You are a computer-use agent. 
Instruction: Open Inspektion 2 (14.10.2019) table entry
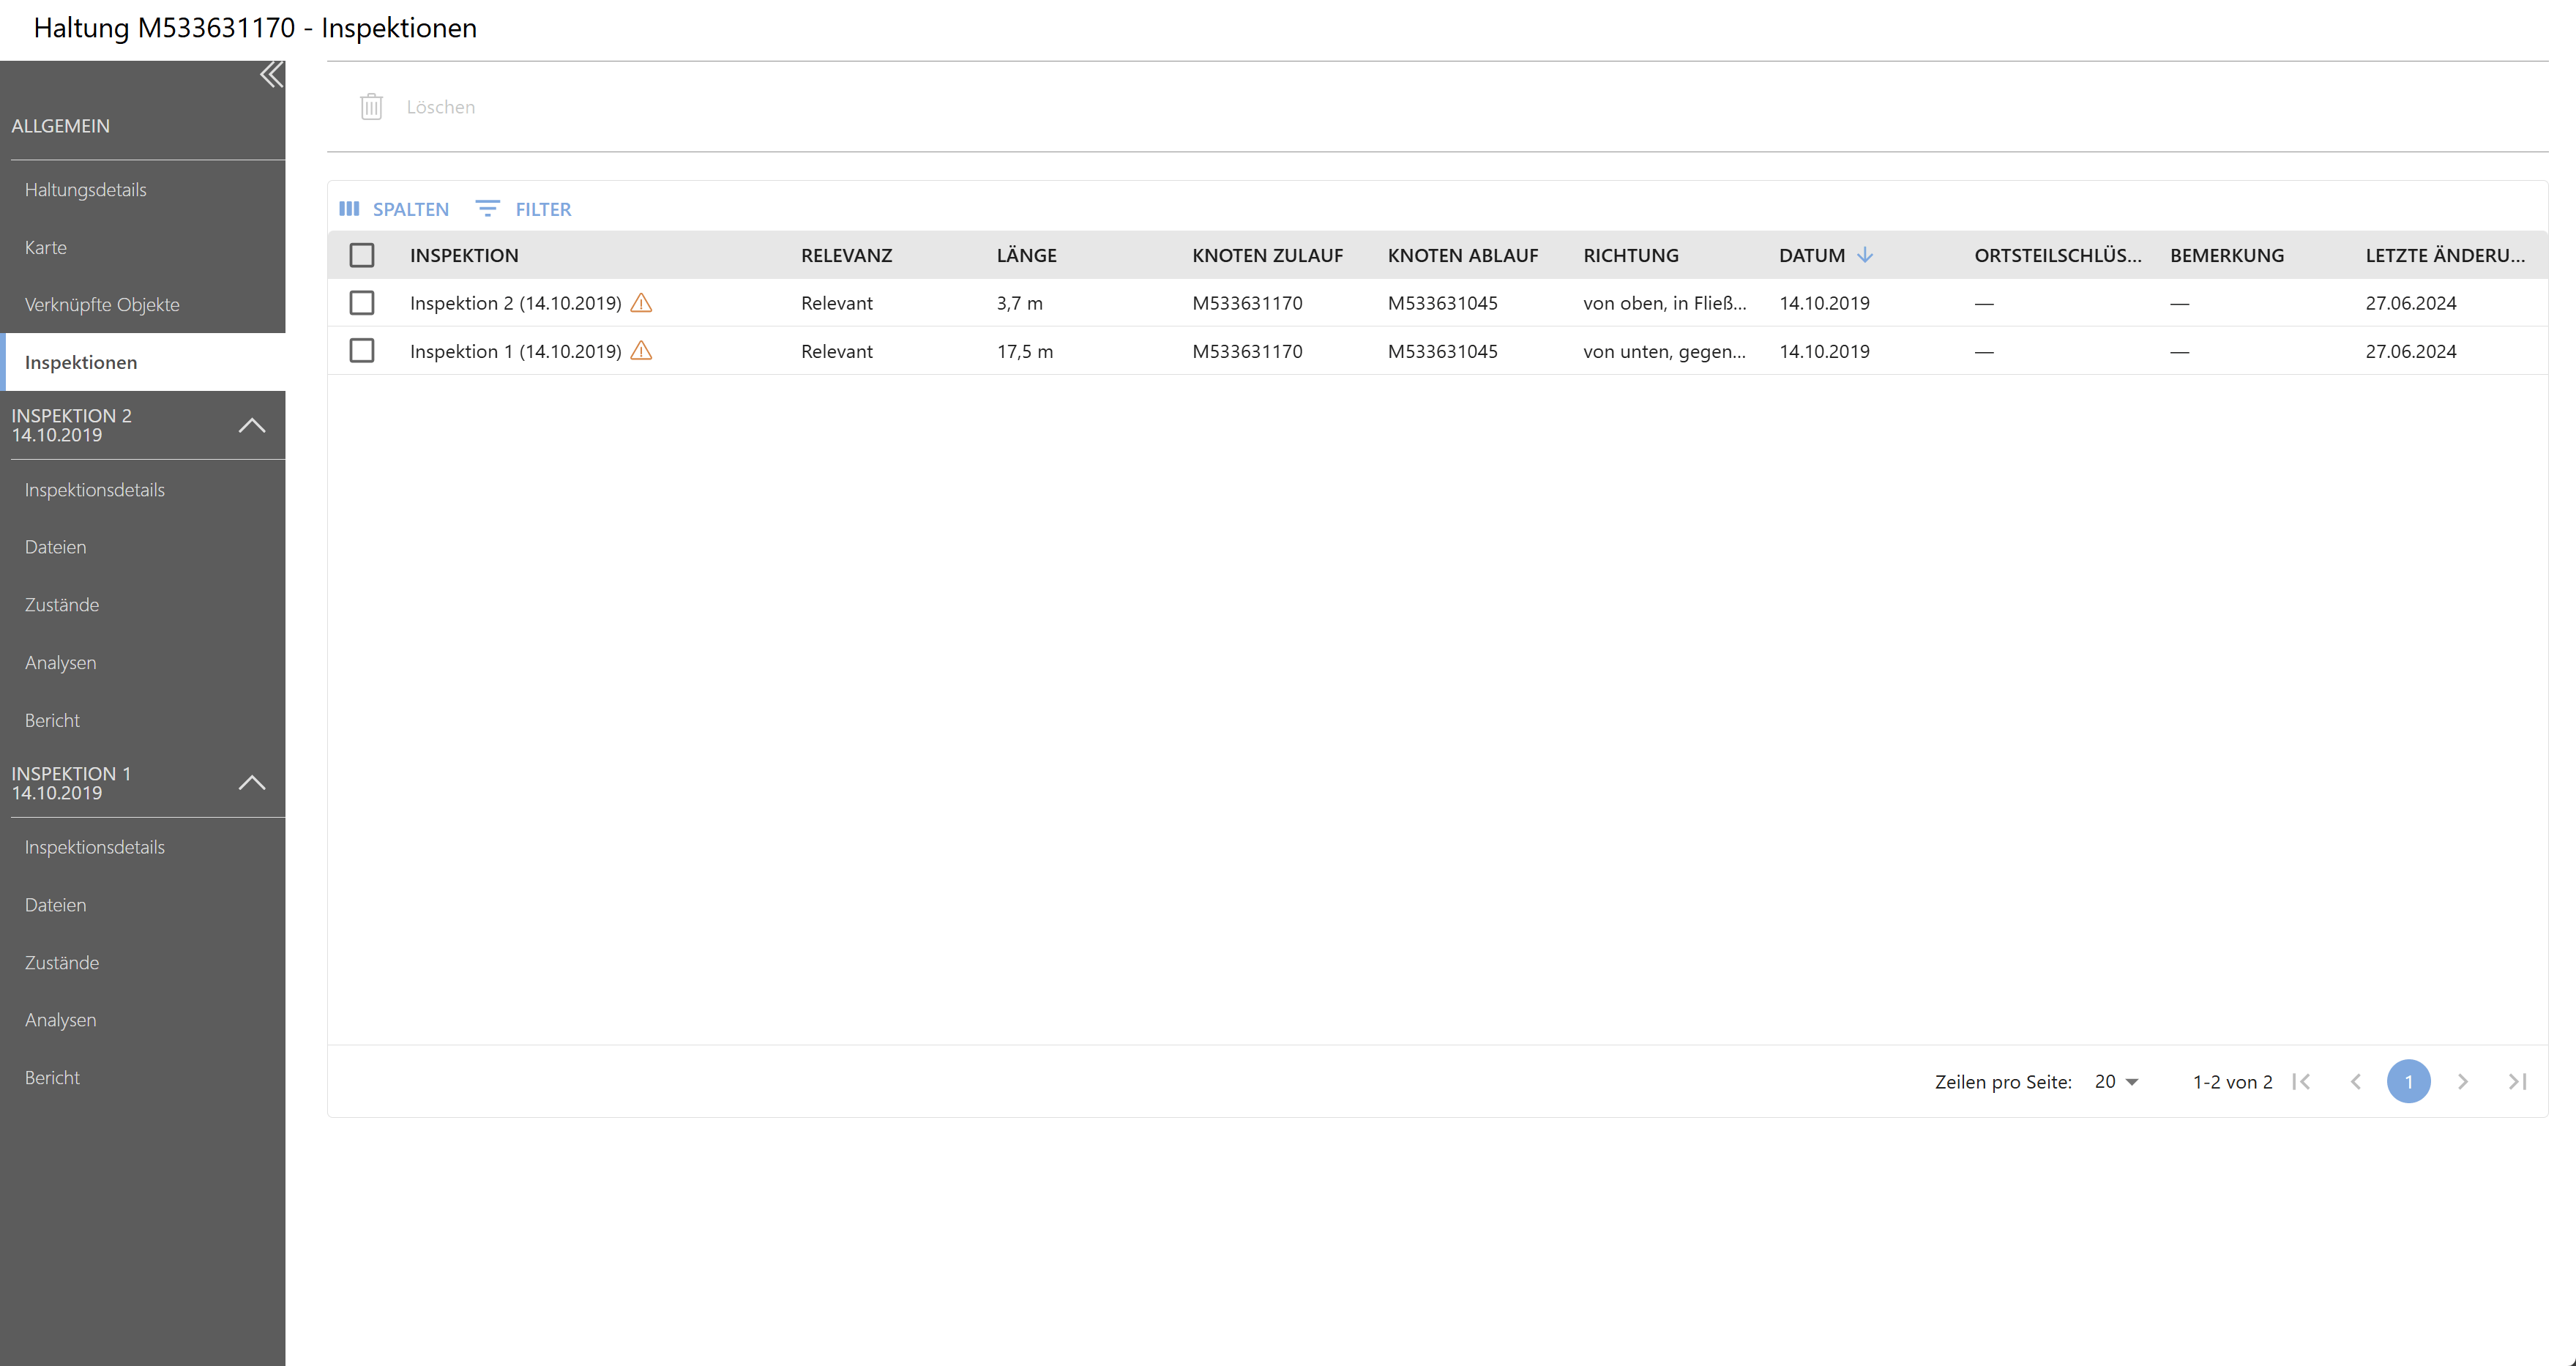(x=515, y=303)
